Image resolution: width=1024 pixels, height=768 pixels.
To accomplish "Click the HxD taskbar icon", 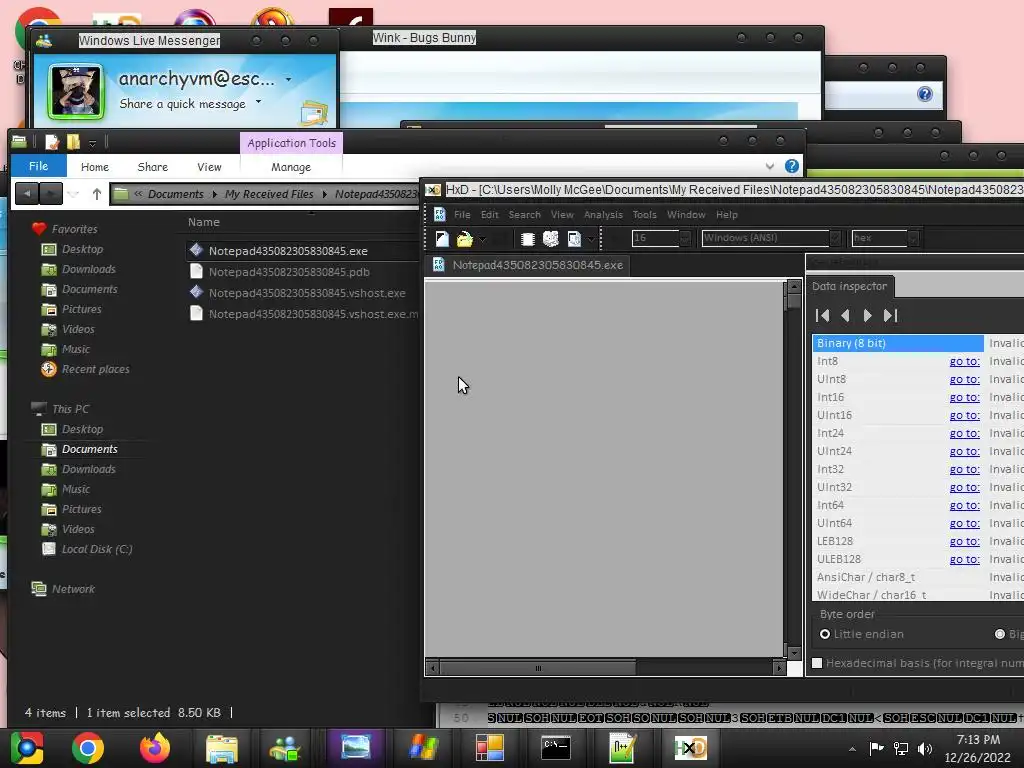I will pos(690,748).
